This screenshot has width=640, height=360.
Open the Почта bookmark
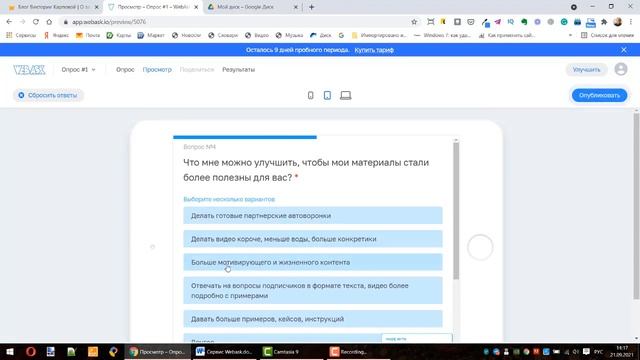pyautogui.click(x=88, y=36)
